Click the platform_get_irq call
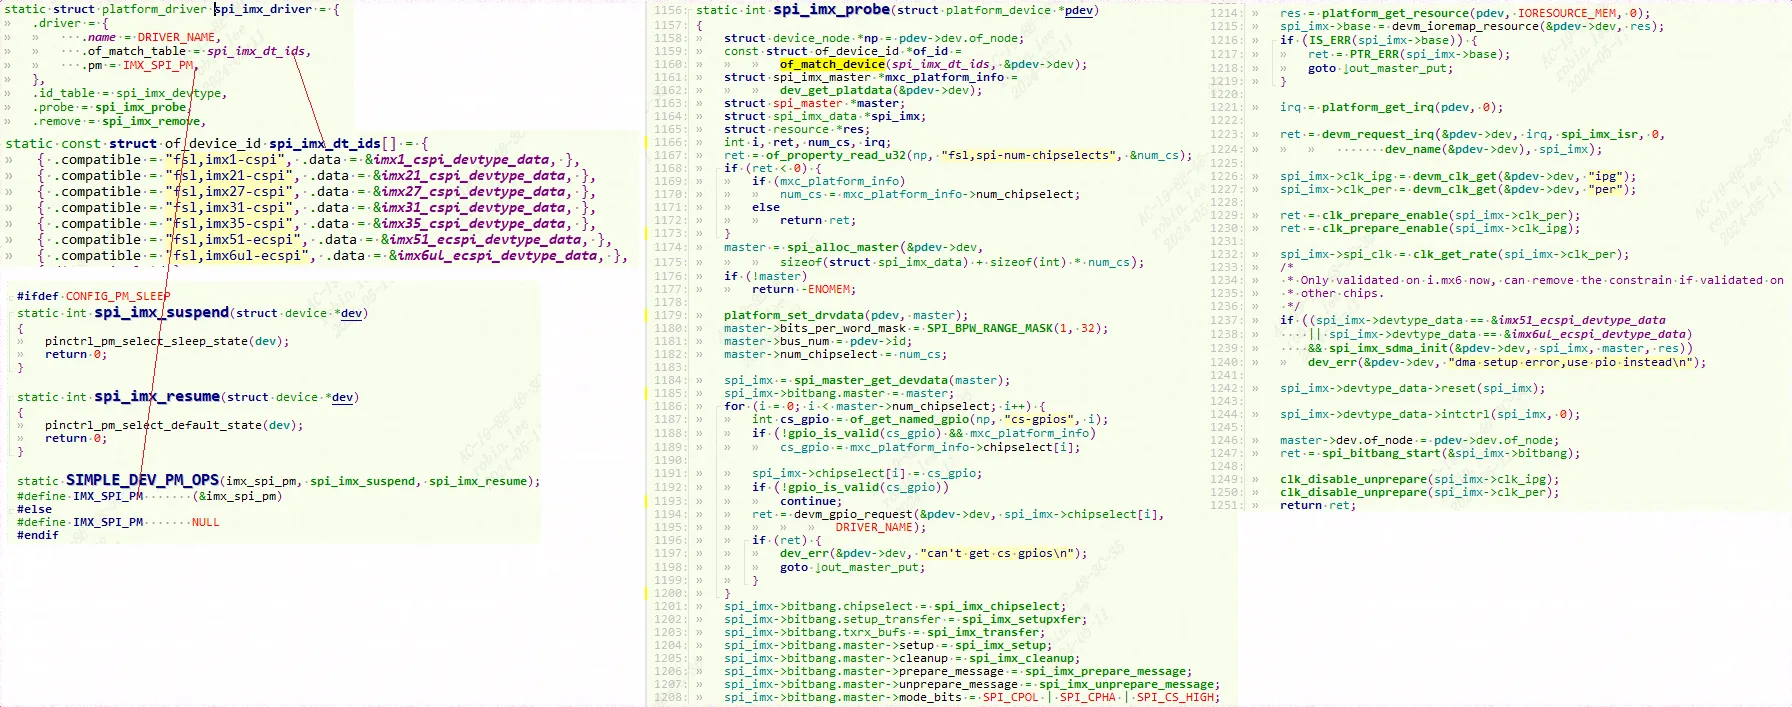 coord(1377,107)
